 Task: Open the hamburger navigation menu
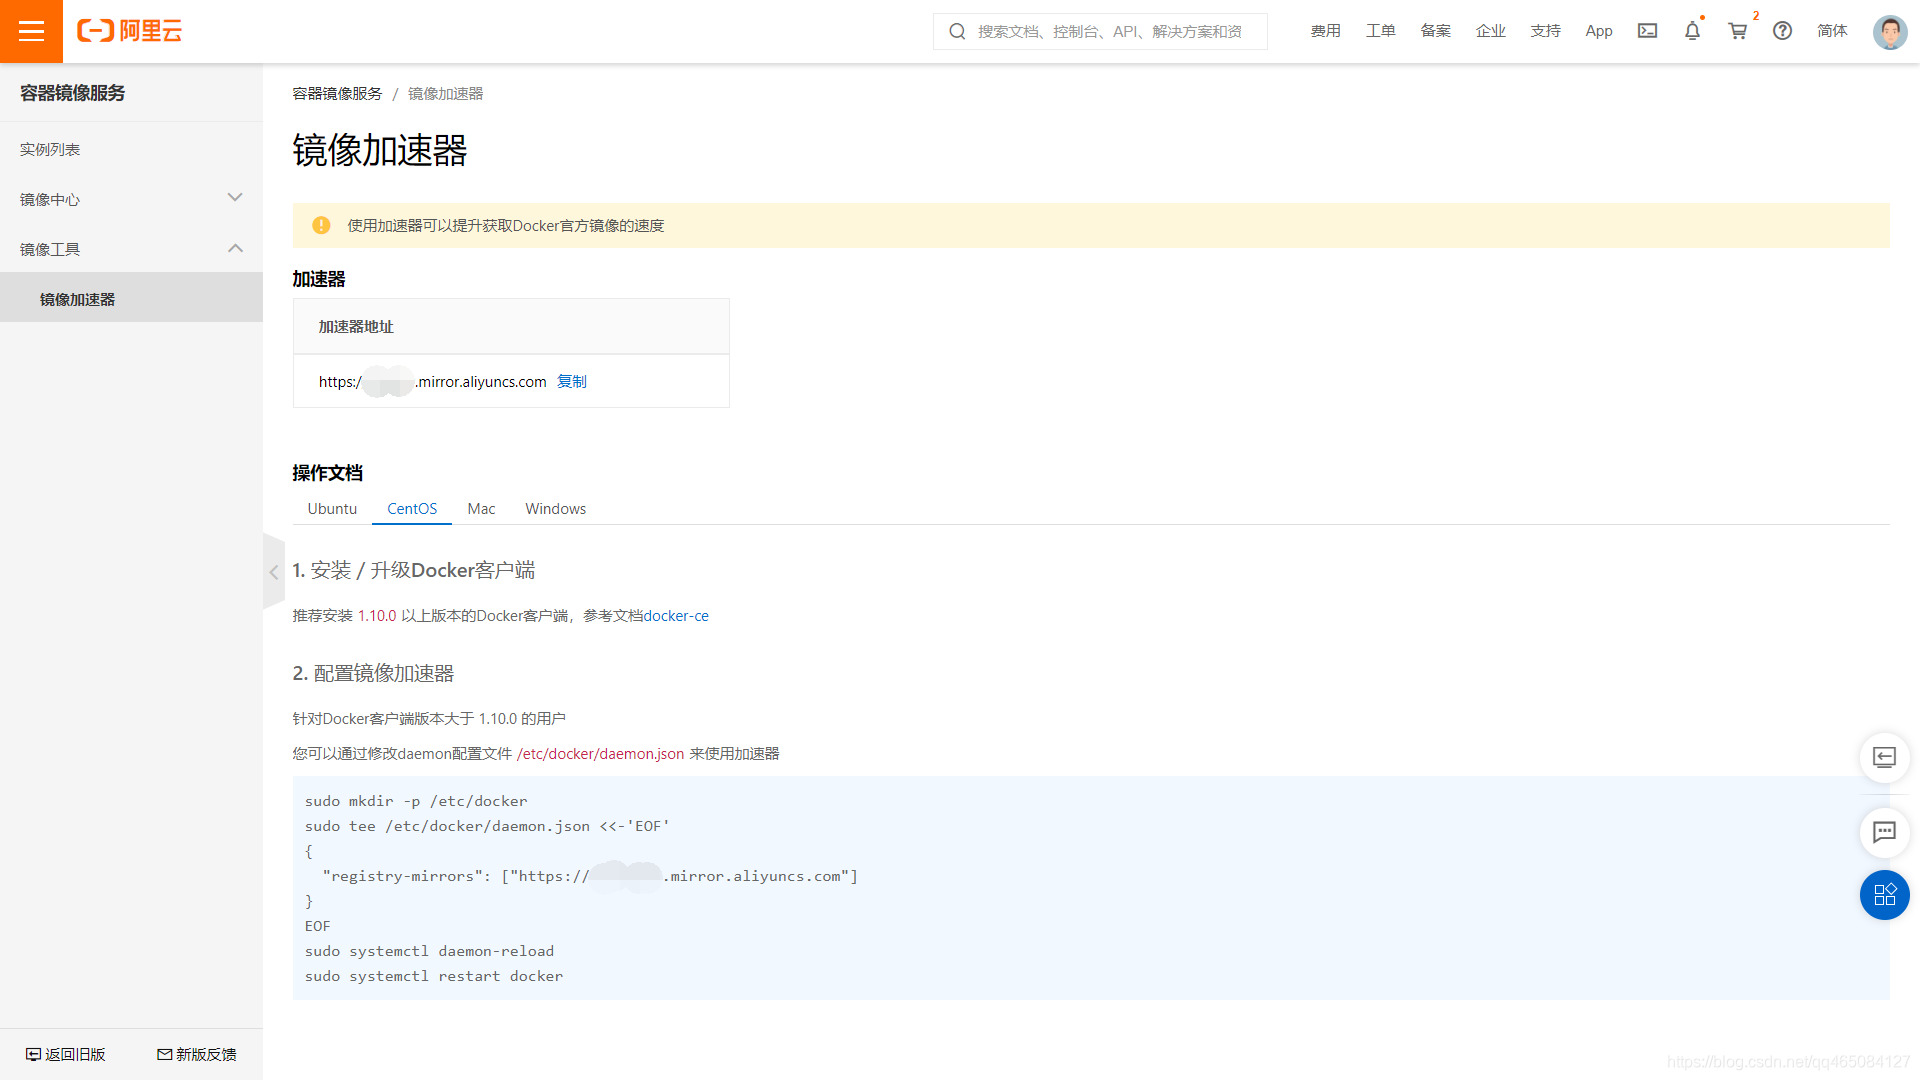[31, 31]
